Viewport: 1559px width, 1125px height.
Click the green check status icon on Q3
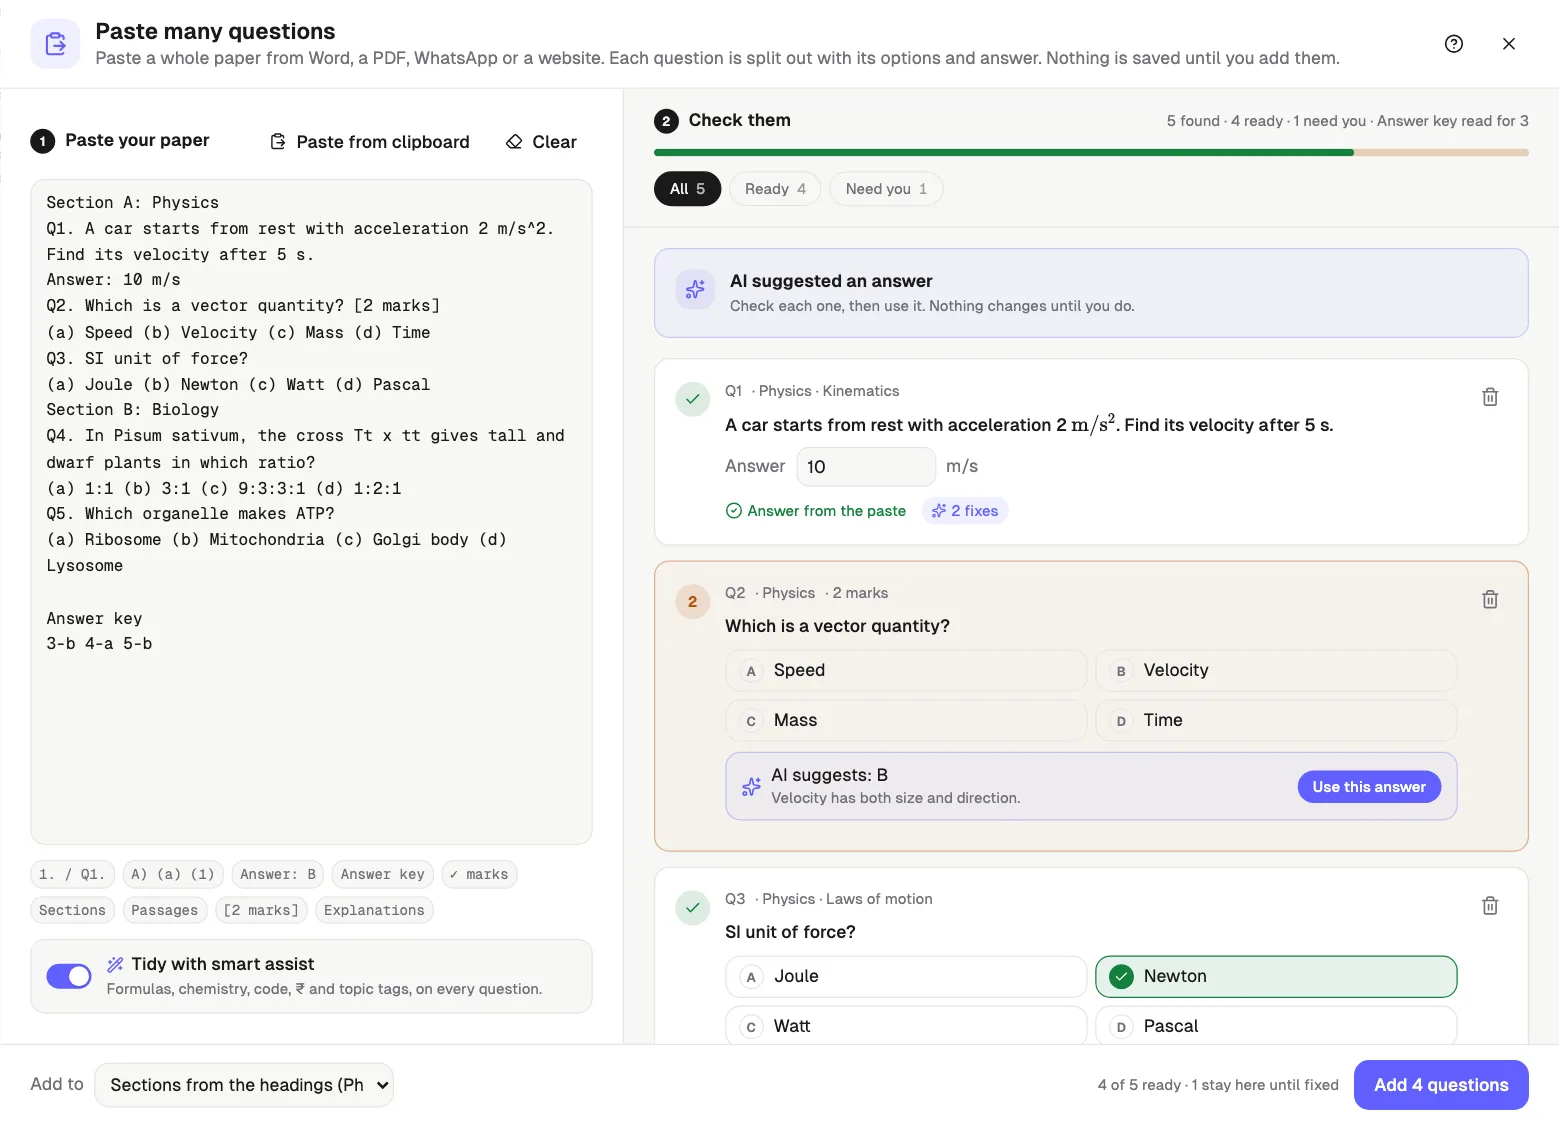[x=692, y=908]
